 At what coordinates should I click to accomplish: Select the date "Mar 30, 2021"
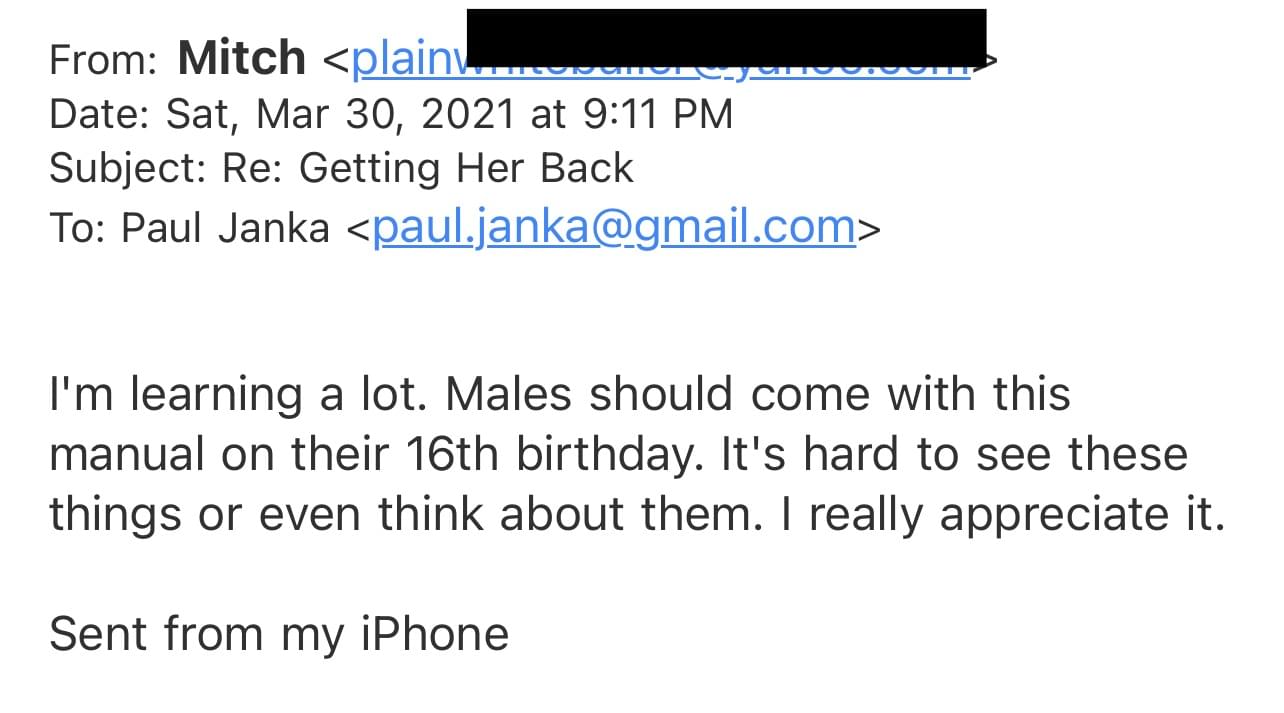click(x=386, y=115)
